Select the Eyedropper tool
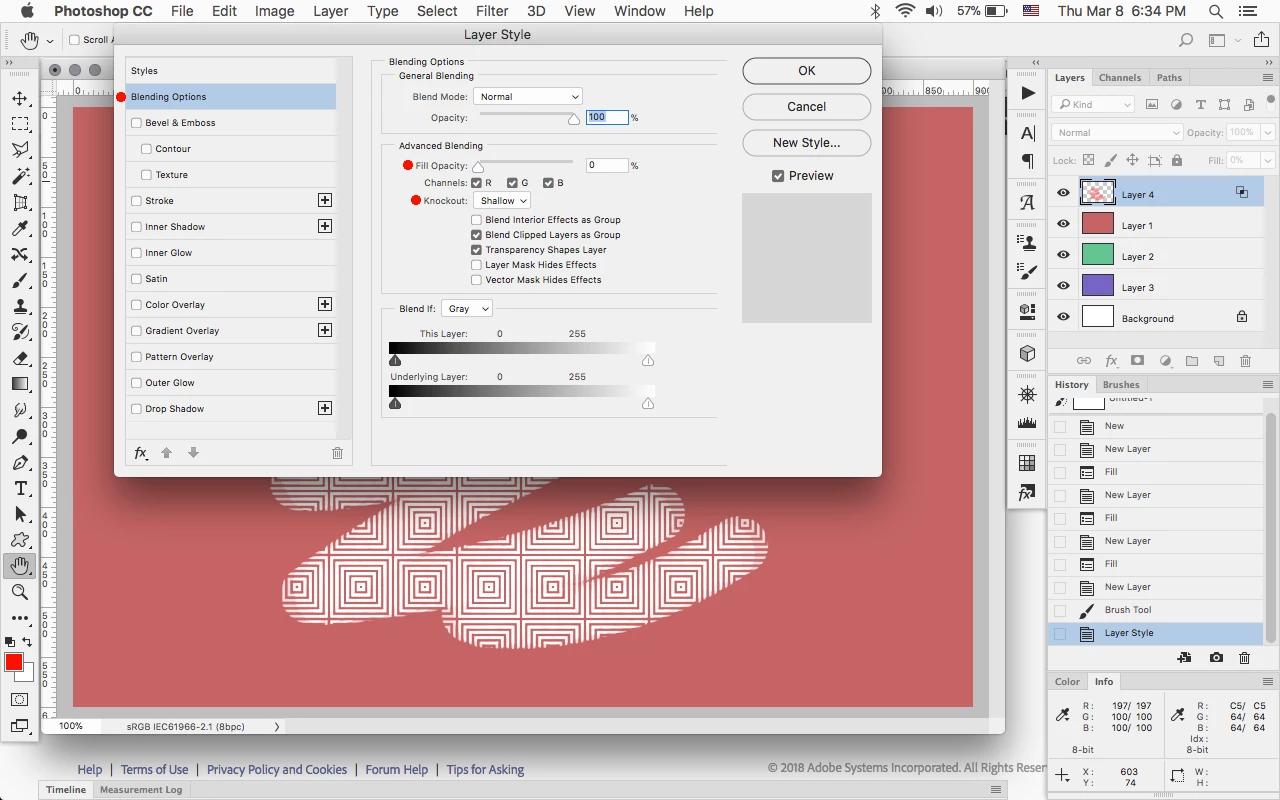Screen dimensions: 1280x800 (x=20, y=228)
